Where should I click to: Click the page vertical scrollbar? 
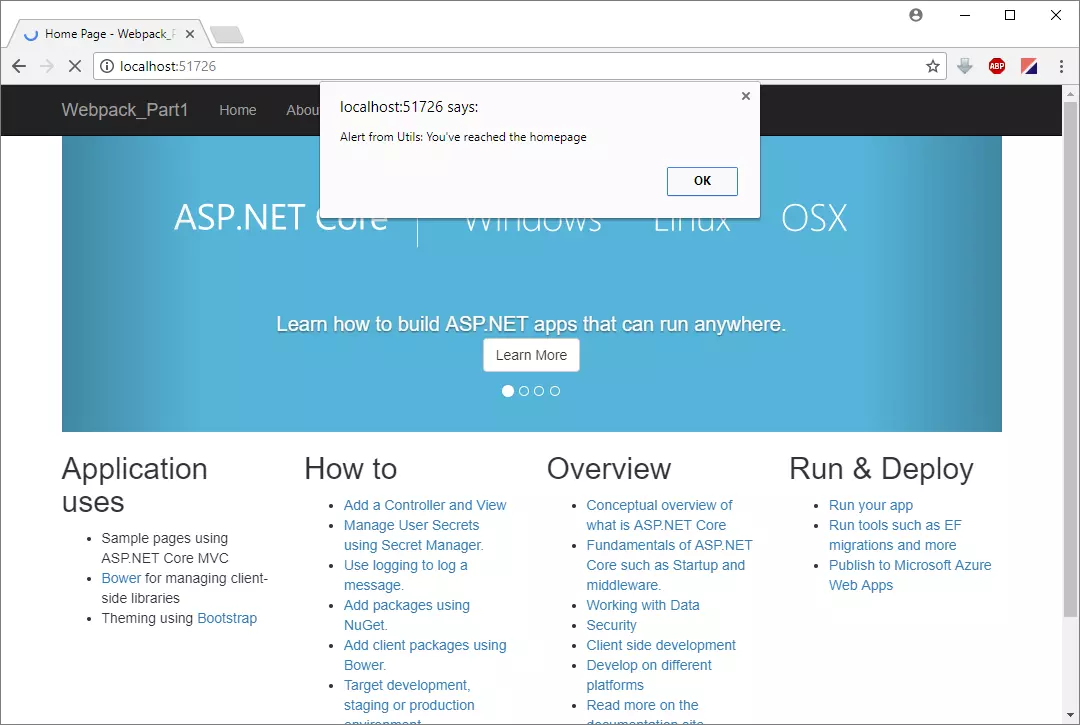[1070, 350]
